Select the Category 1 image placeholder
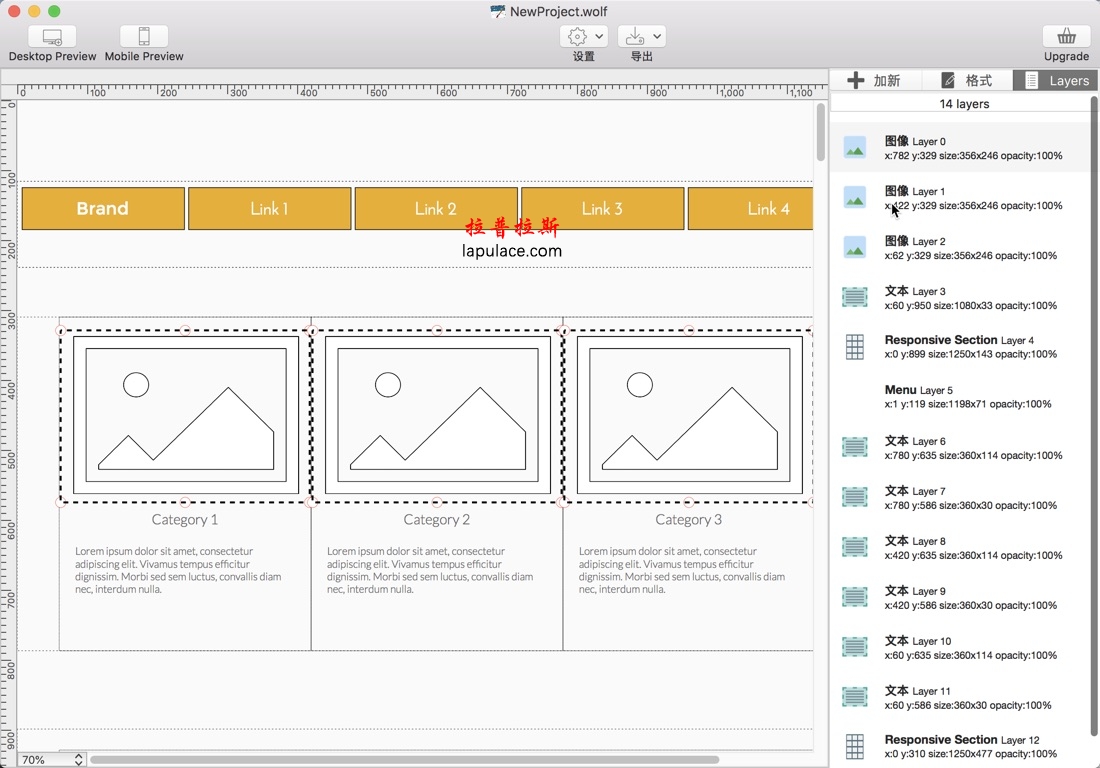The height and width of the screenshot is (768, 1100). tap(185, 416)
